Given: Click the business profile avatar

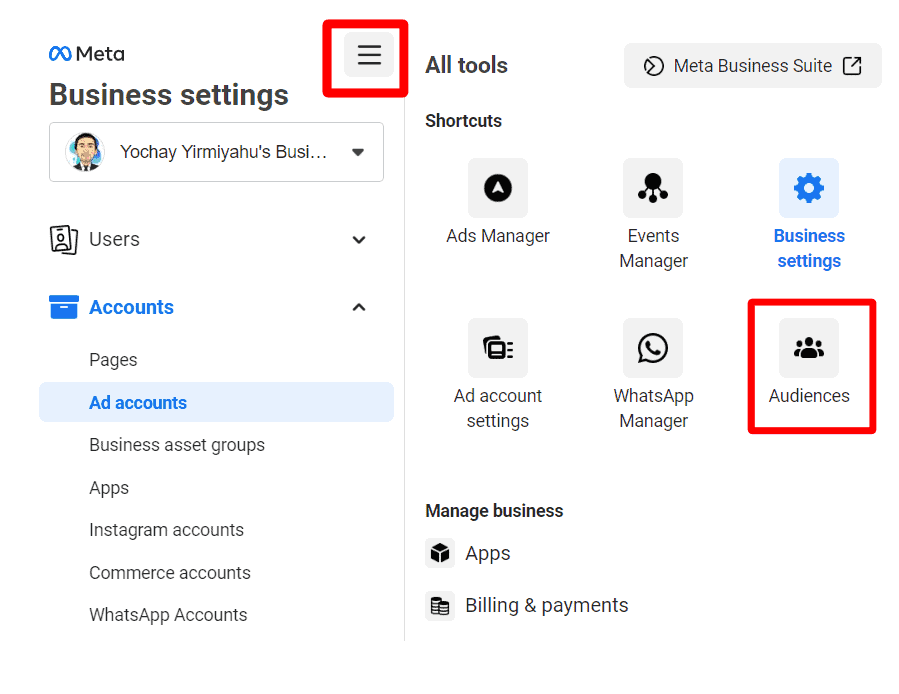Looking at the screenshot, I should coord(85,152).
